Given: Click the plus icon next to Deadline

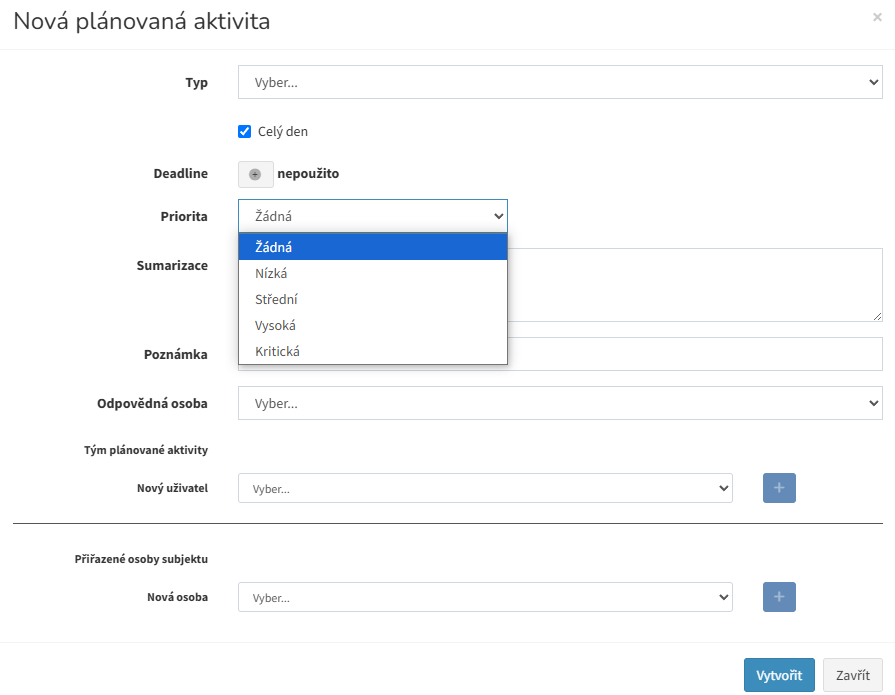Looking at the screenshot, I should (x=255, y=174).
